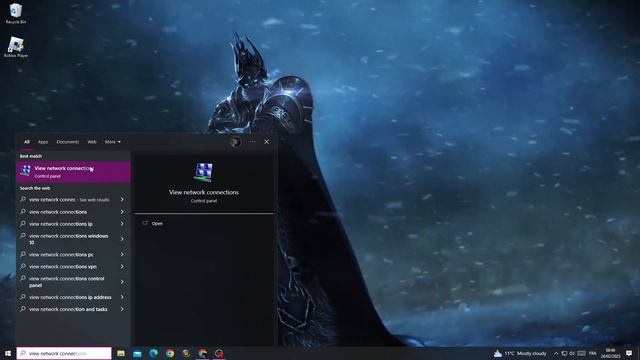Viewport: 640px width, 360px height.
Task: Click the taskbar search input box
Action: [64, 353]
